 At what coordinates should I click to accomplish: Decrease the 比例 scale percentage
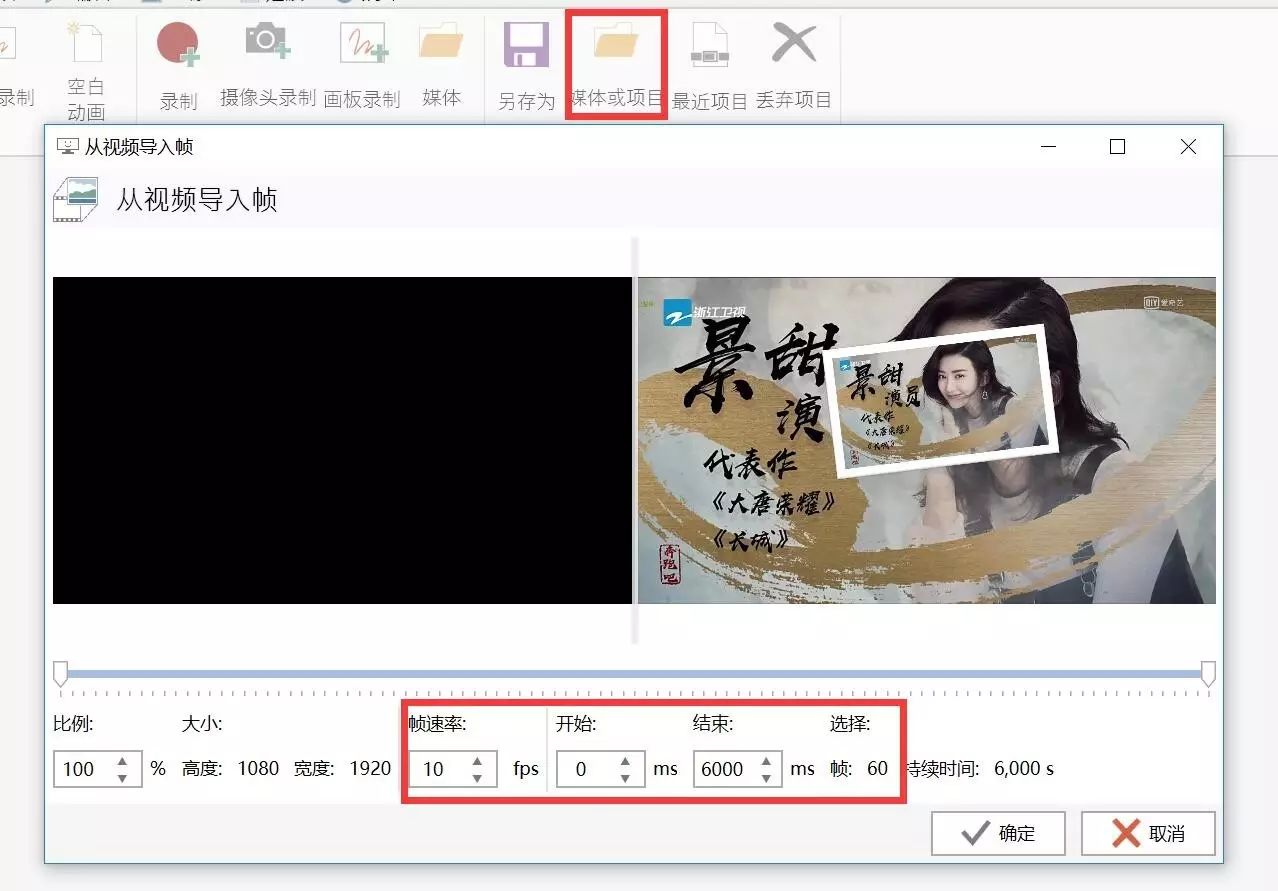[122, 777]
